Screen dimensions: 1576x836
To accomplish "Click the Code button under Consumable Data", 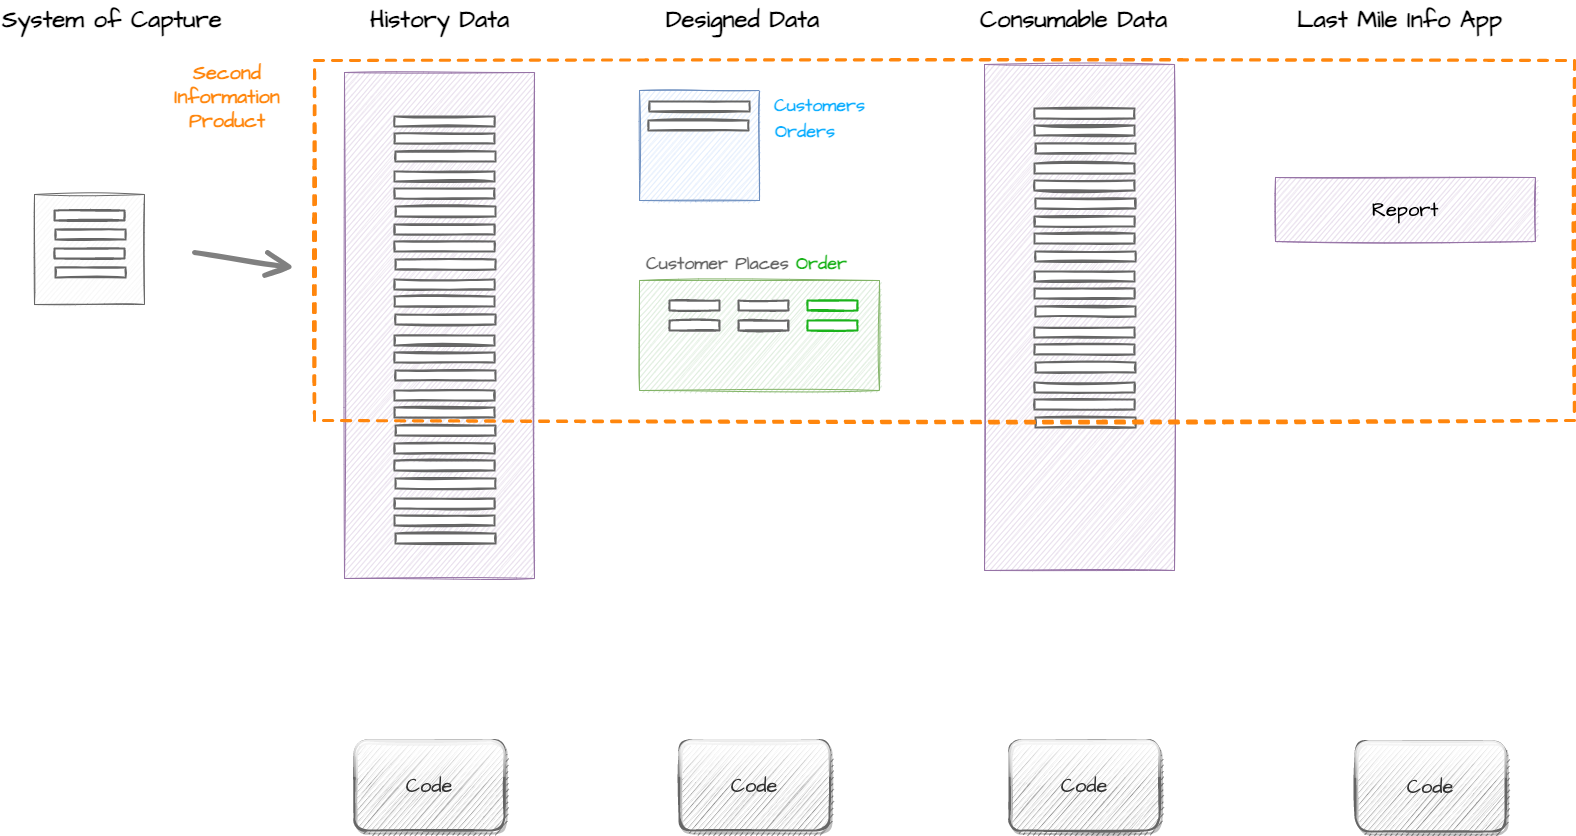I will tap(1085, 786).
